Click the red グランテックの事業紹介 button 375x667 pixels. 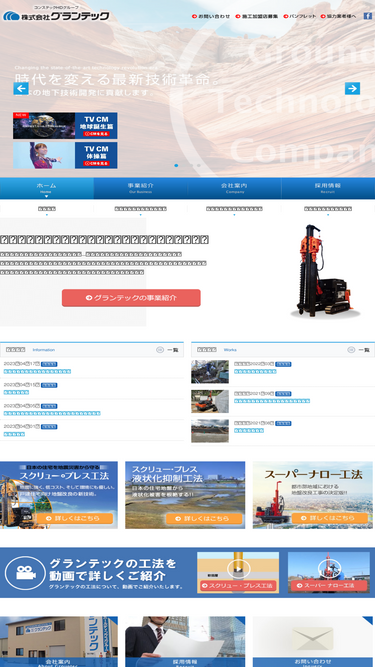[x=131, y=298]
